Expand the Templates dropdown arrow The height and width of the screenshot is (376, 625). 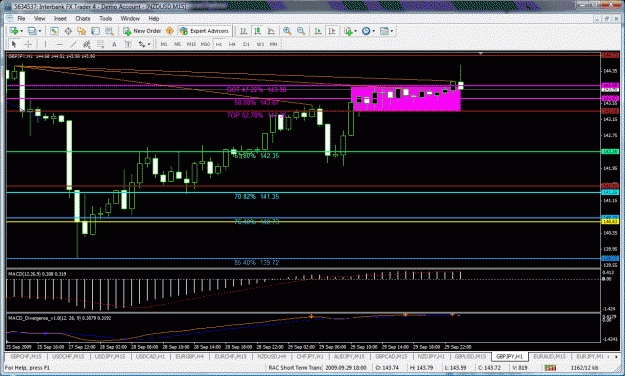392,31
